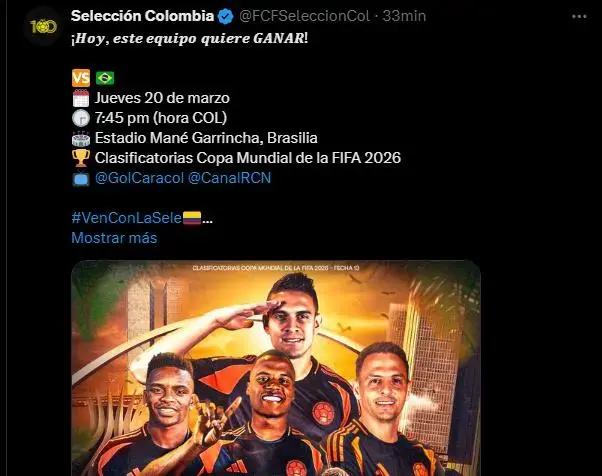Click the television emoji icon
Viewport: 602px width, 476px height.
[x=81, y=179]
